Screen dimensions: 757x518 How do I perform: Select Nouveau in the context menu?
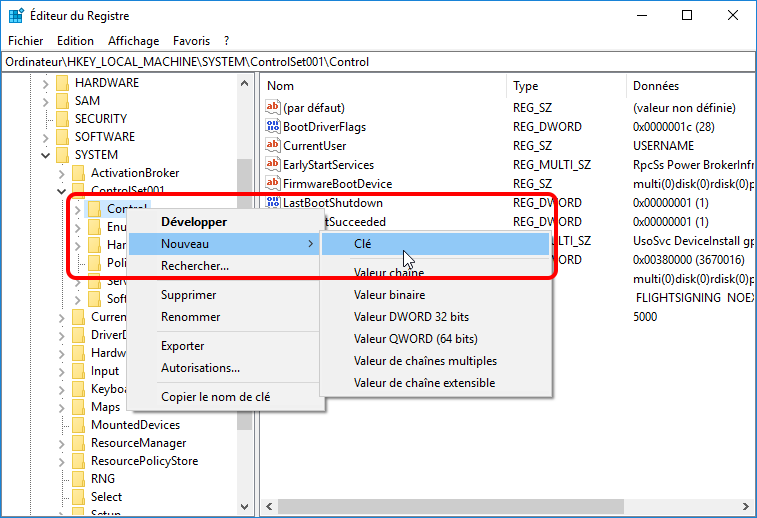click(x=224, y=244)
